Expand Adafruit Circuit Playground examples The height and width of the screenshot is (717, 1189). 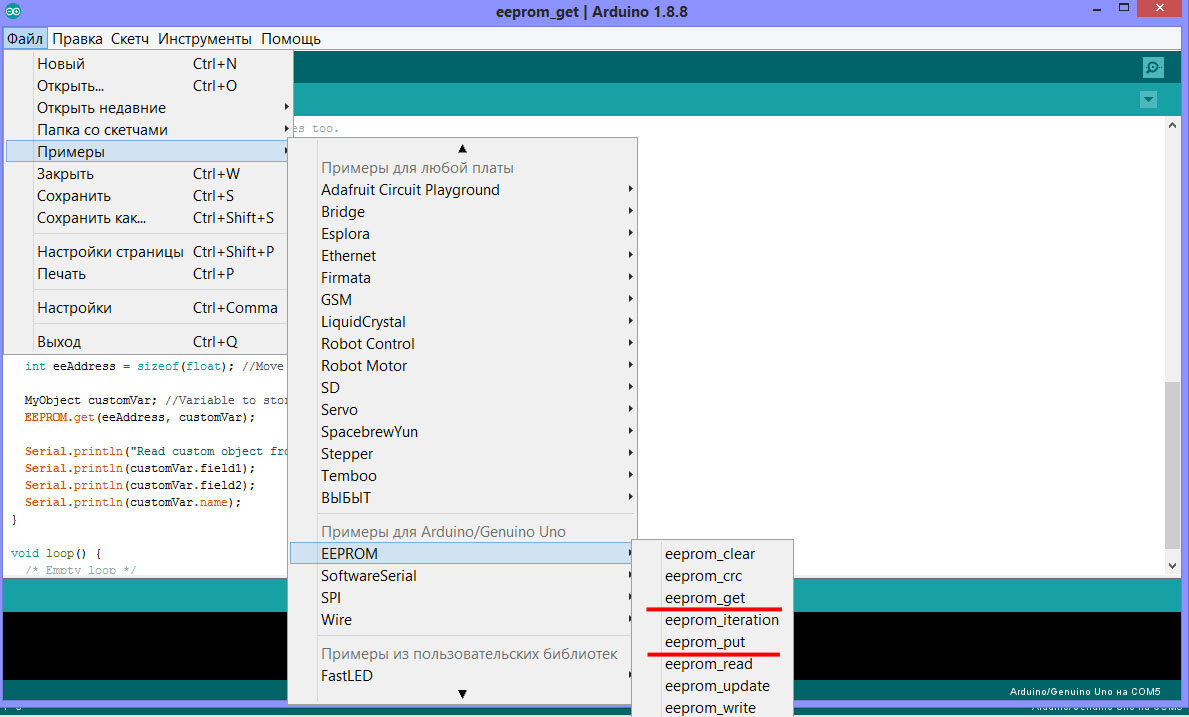click(x=463, y=189)
